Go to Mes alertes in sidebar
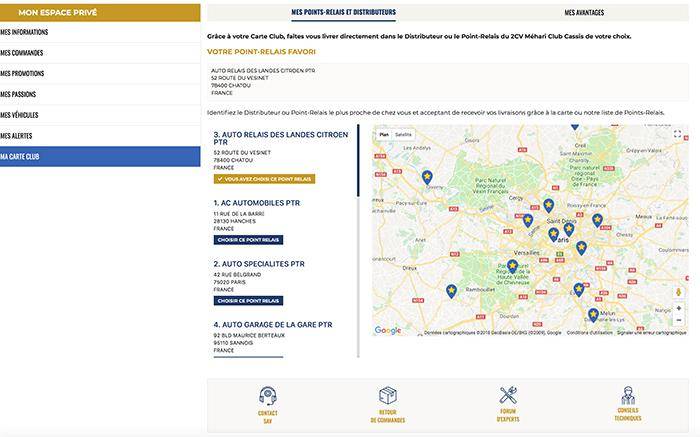The height and width of the screenshot is (437, 700). pos(100,136)
